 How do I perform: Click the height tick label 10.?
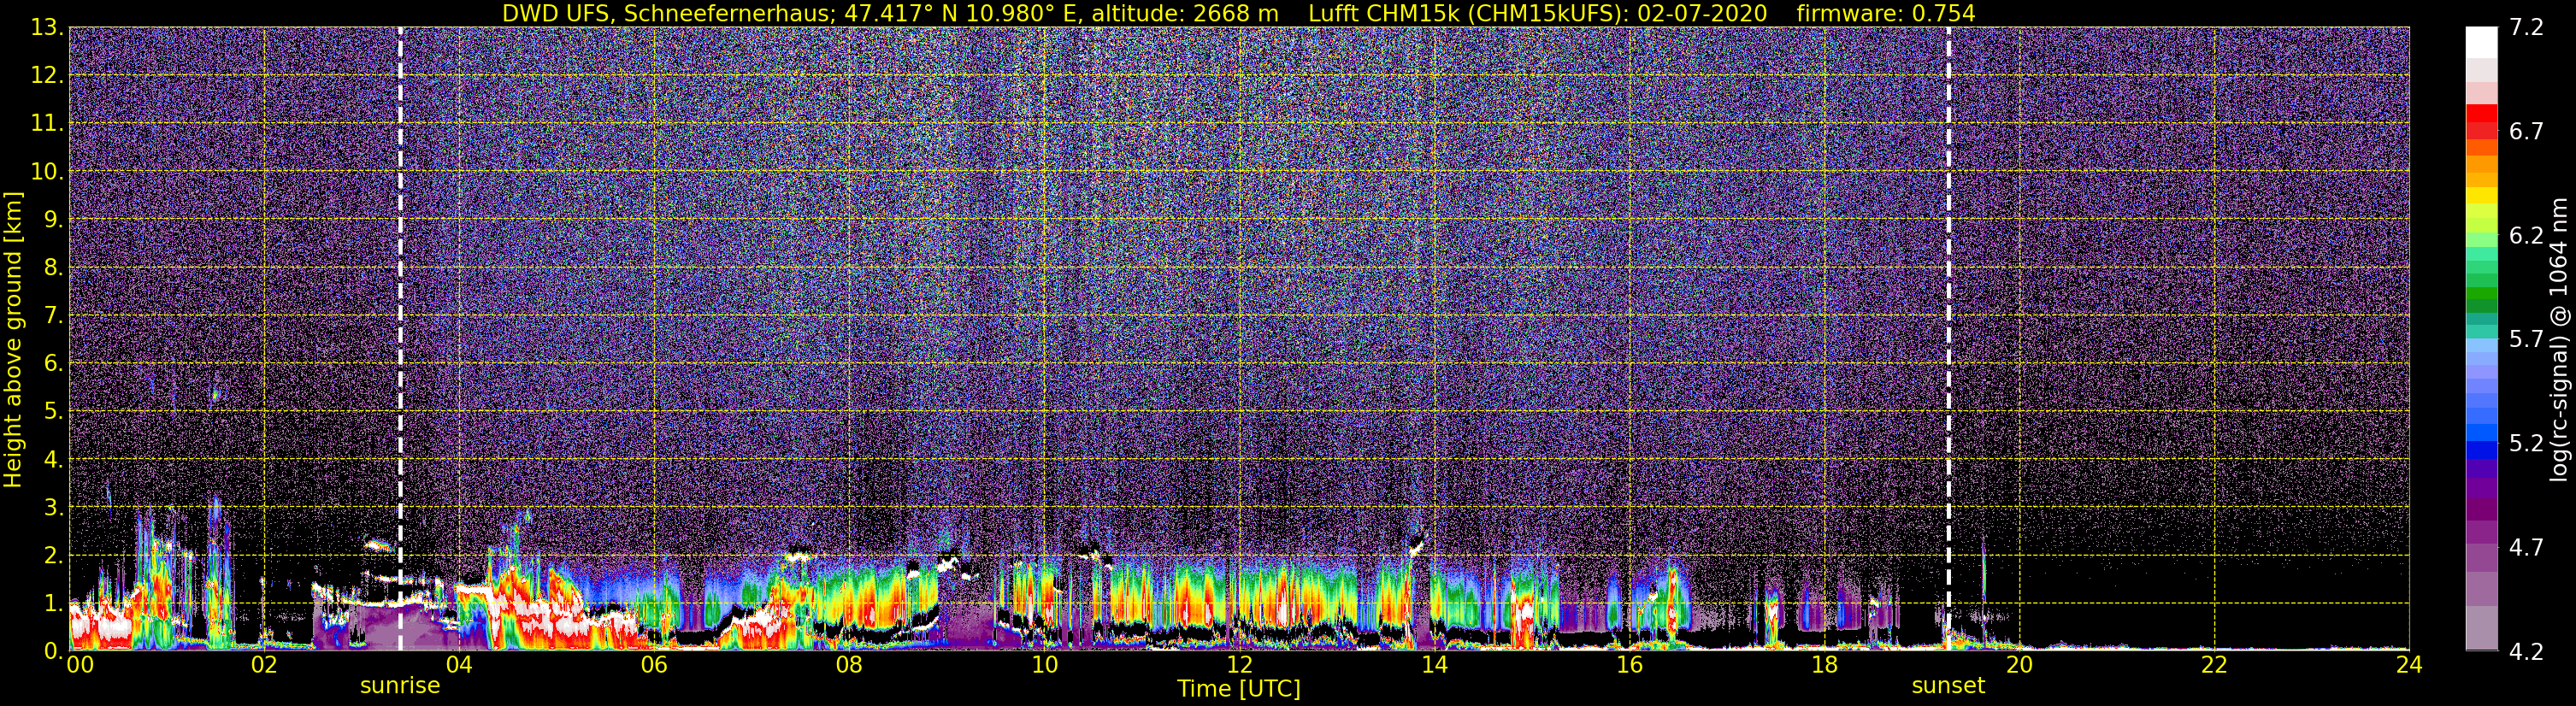46,172
